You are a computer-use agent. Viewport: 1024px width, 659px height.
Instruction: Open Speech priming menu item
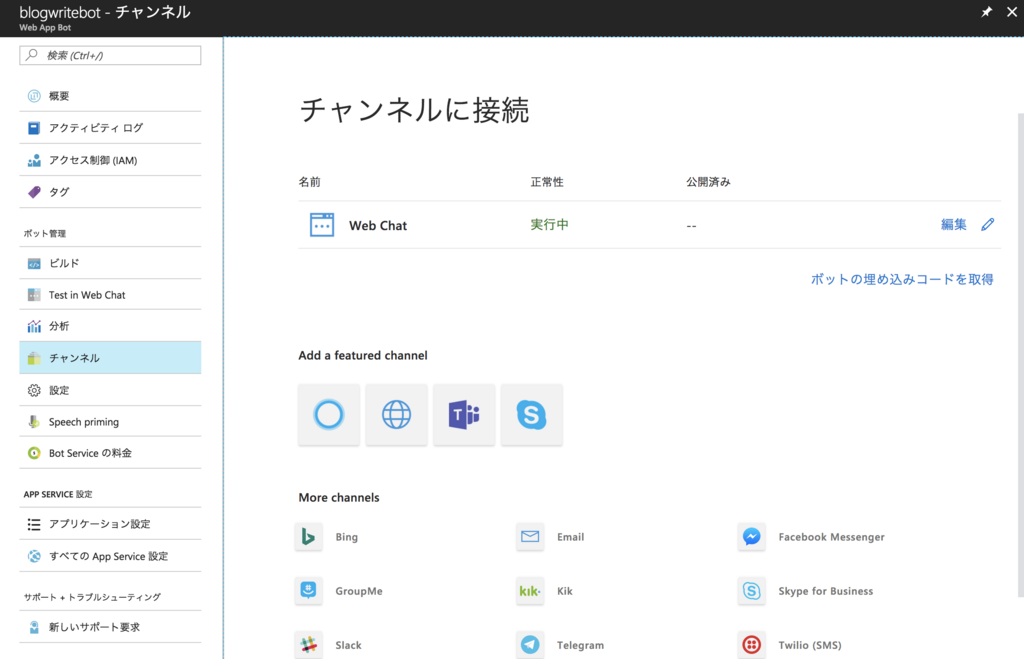(x=110, y=422)
